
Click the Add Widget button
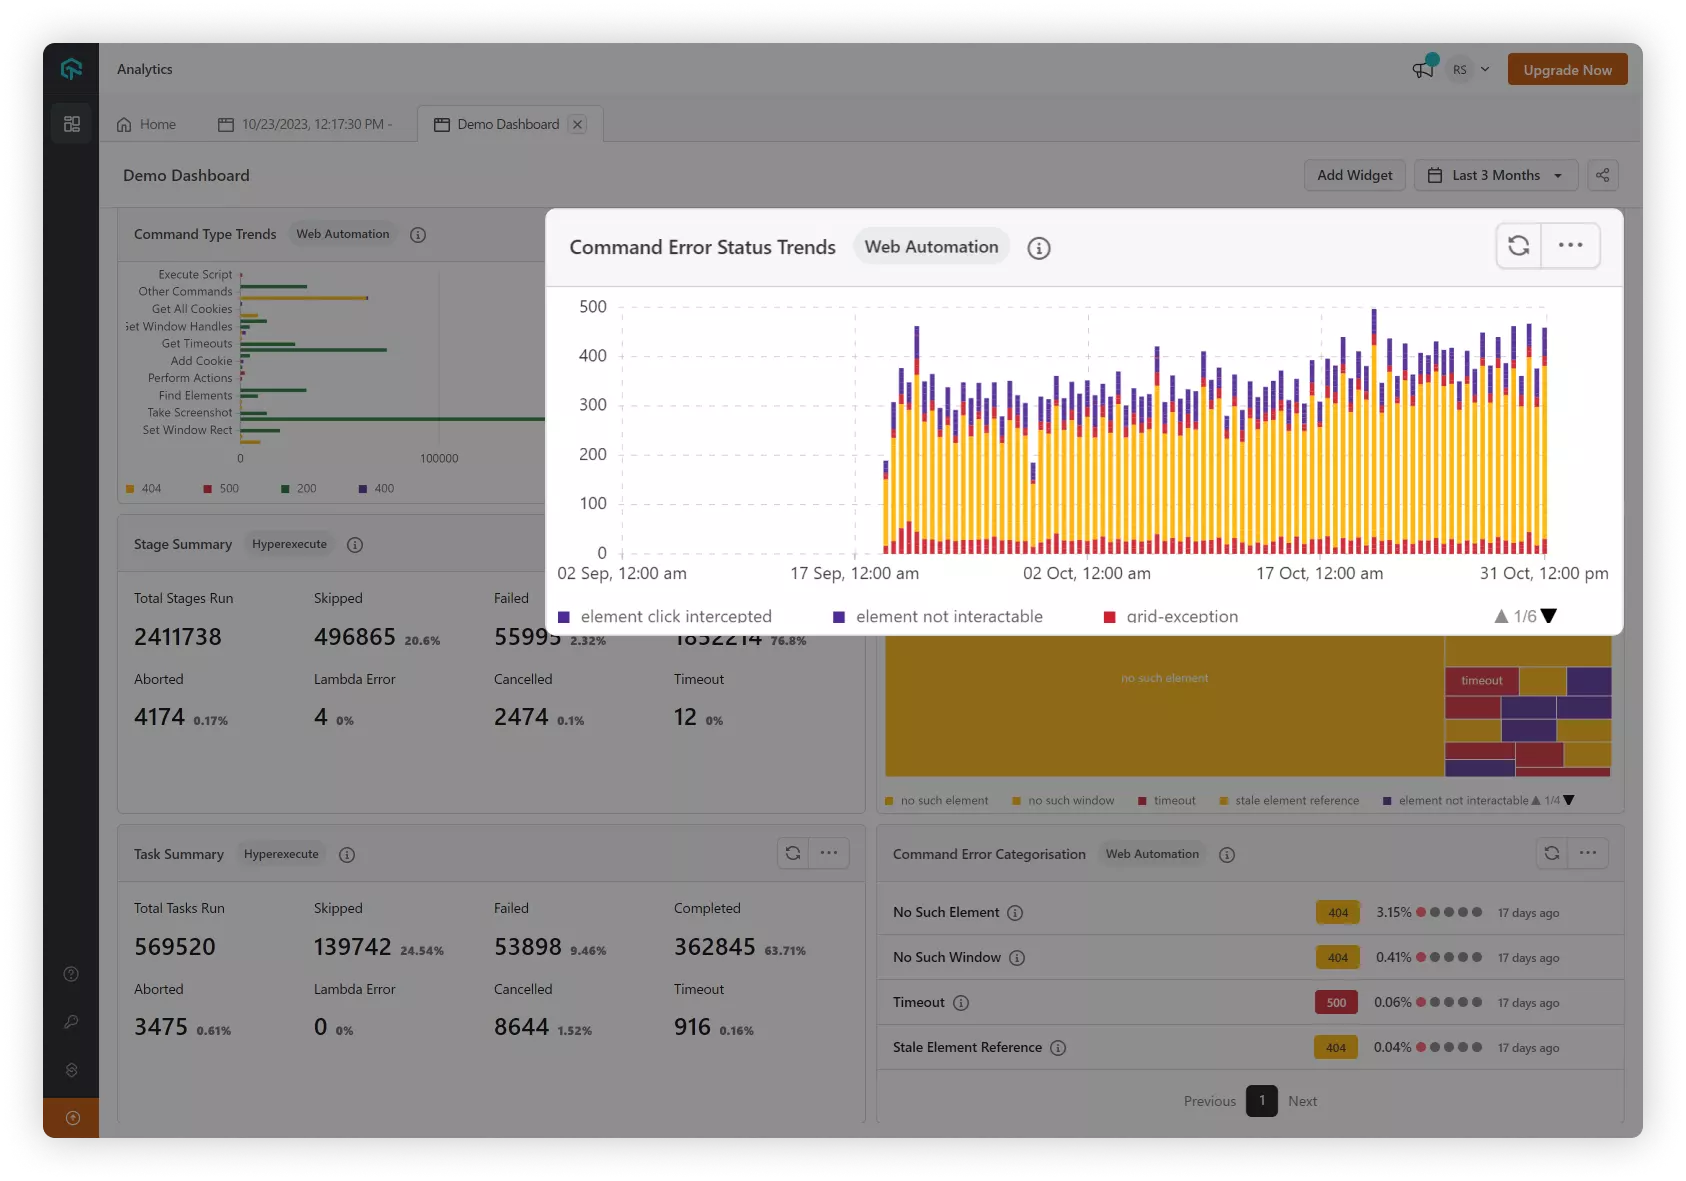tap(1354, 175)
